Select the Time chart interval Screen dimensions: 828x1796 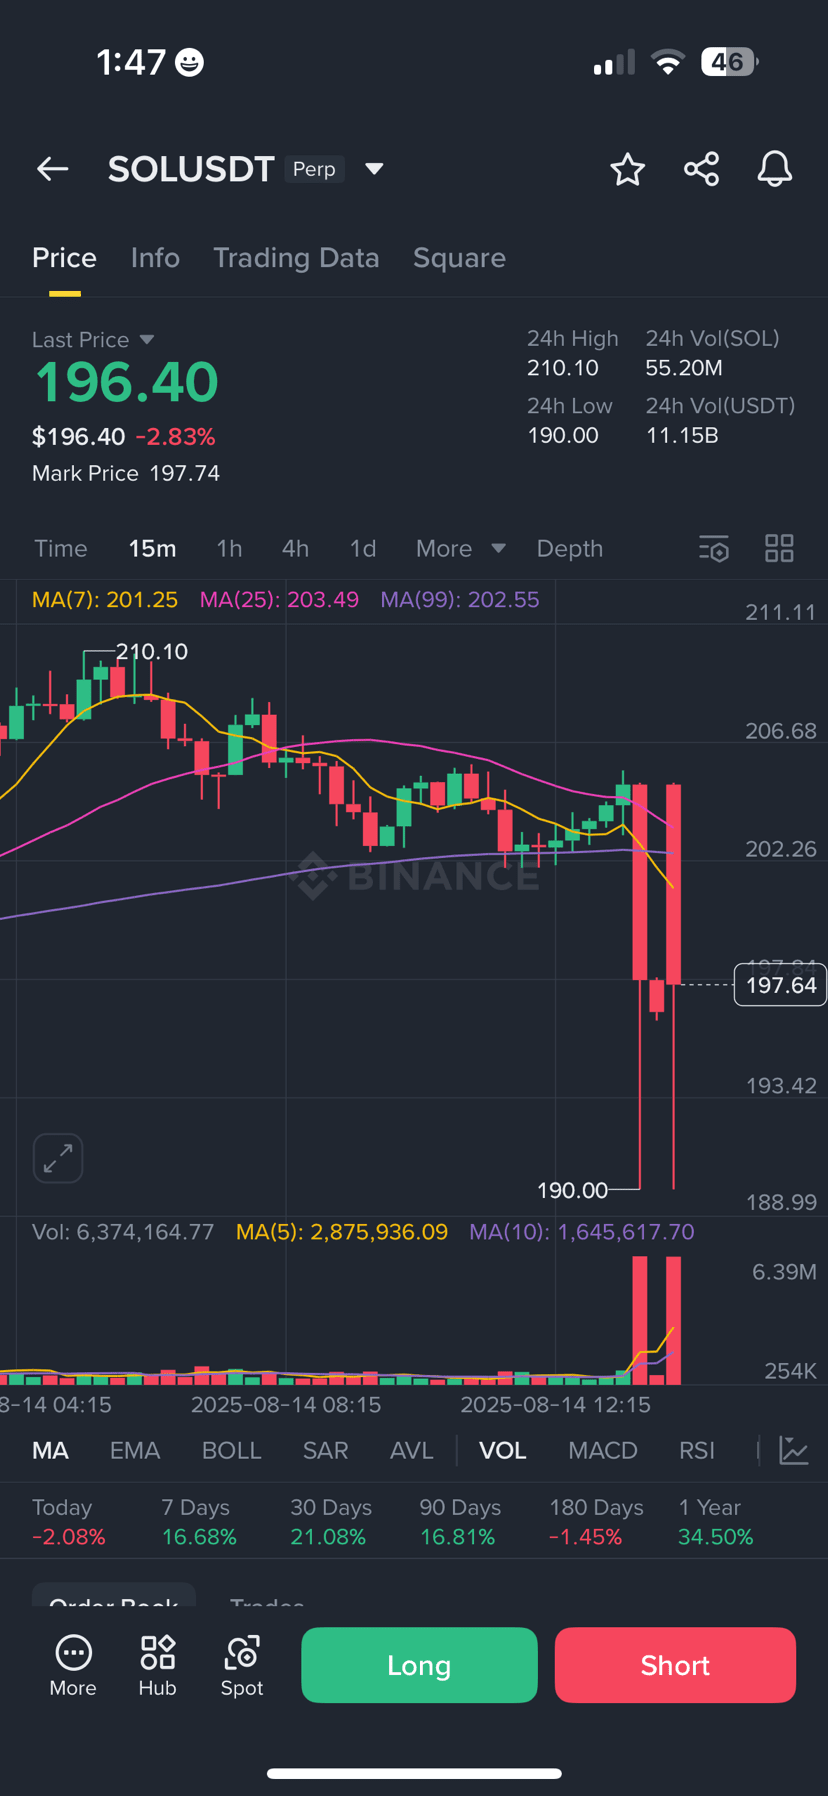point(61,548)
